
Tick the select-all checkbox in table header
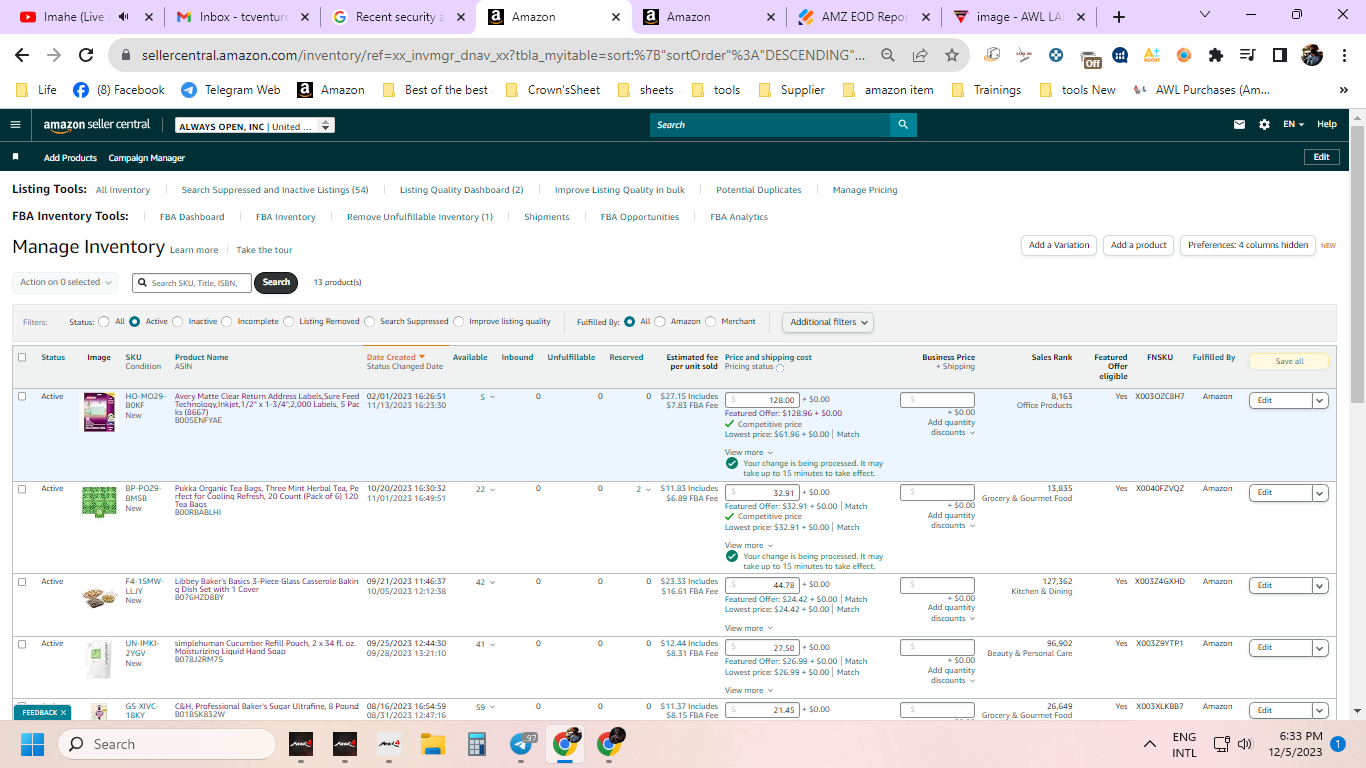point(22,357)
